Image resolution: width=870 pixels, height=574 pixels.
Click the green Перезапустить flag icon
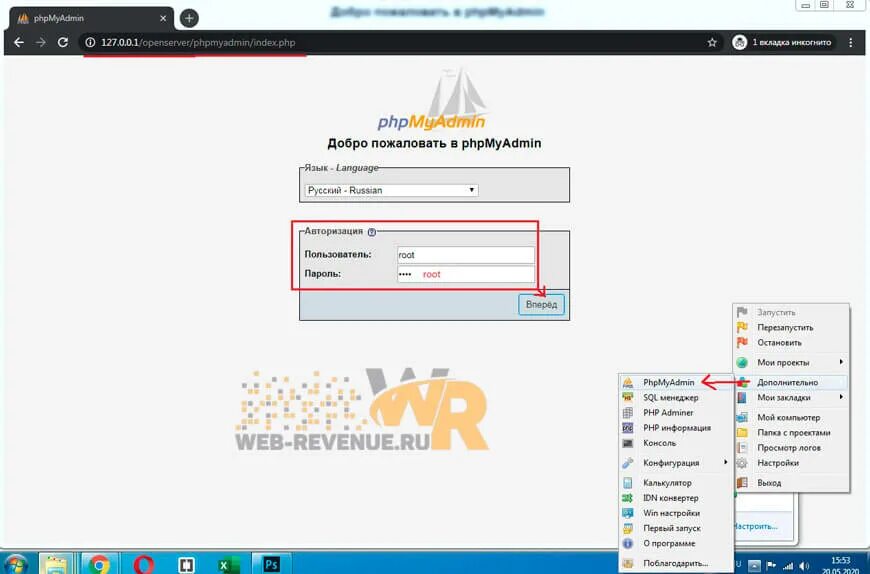[x=742, y=327]
